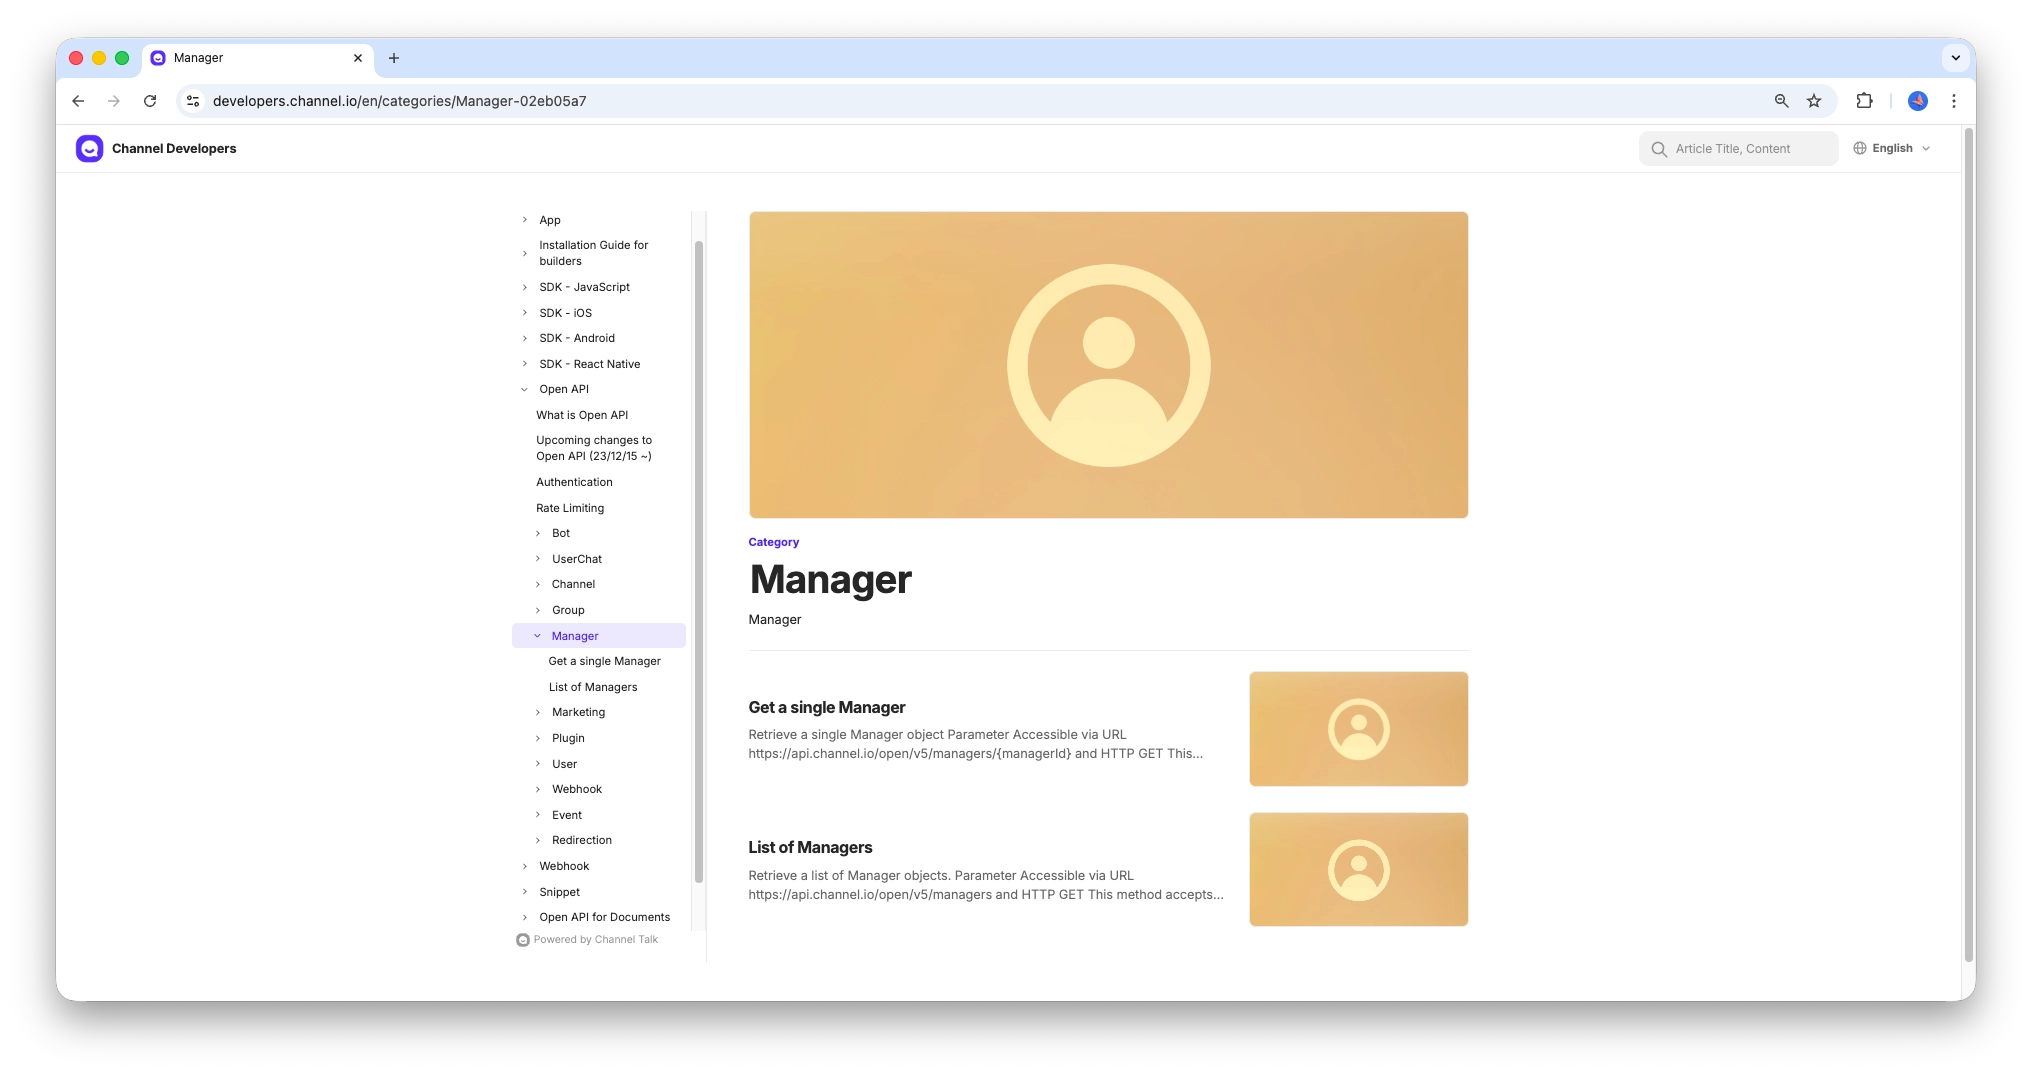Open What is Open API article
The height and width of the screenshot is (1075, 2032).
(582, 415)
